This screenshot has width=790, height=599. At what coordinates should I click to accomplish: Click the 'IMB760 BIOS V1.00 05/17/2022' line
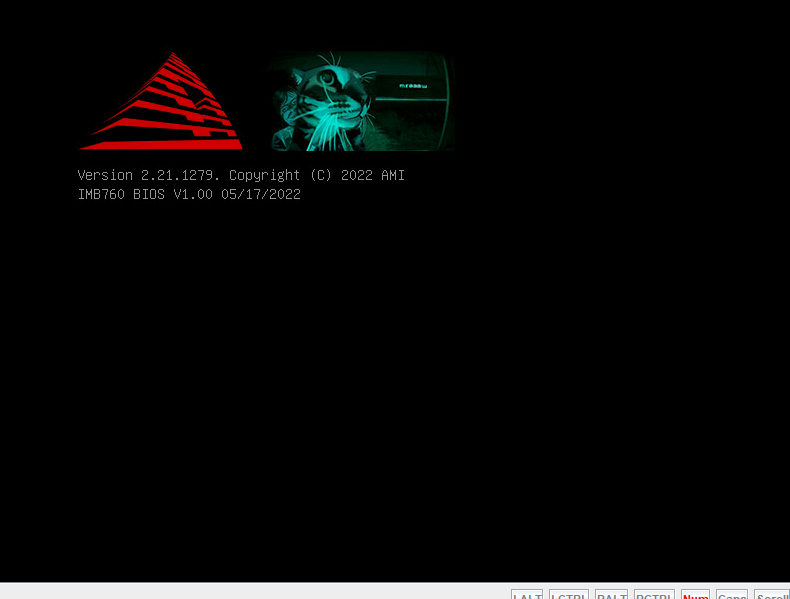coord(189,194)
